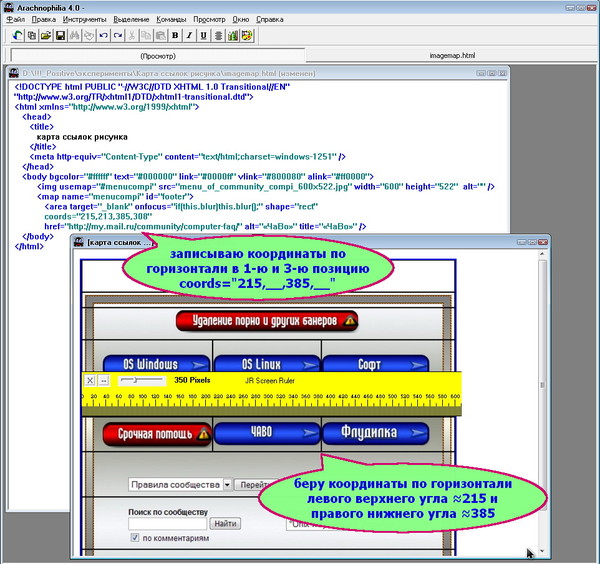The image size is (600, 564).
Task: Switch to the imagemap.html tab
Action: 452,55
